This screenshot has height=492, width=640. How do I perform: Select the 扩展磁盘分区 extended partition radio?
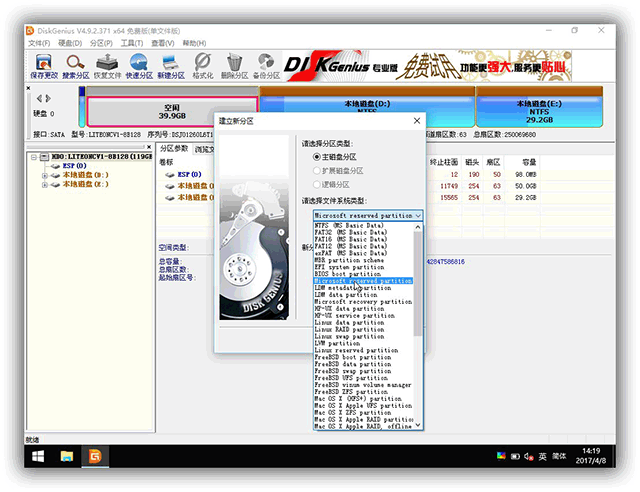[316, 171]
